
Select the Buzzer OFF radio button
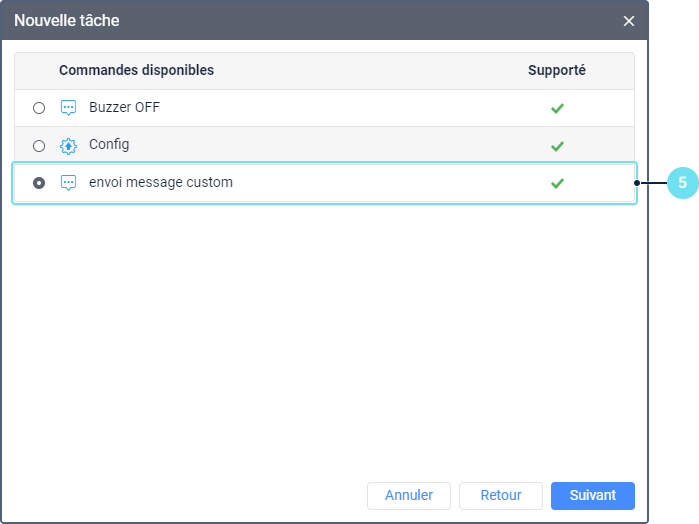(x=39, y=108)
